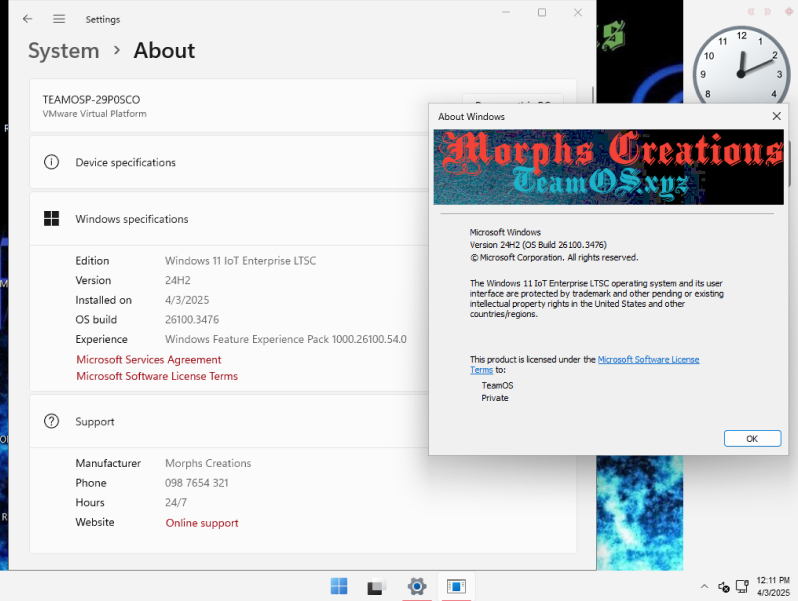Select the edition text Windows 11 IoT Enterprise LTSC
Image resolution: width=798 pixels, height=601 pixels.
click(x=240, y=261)
